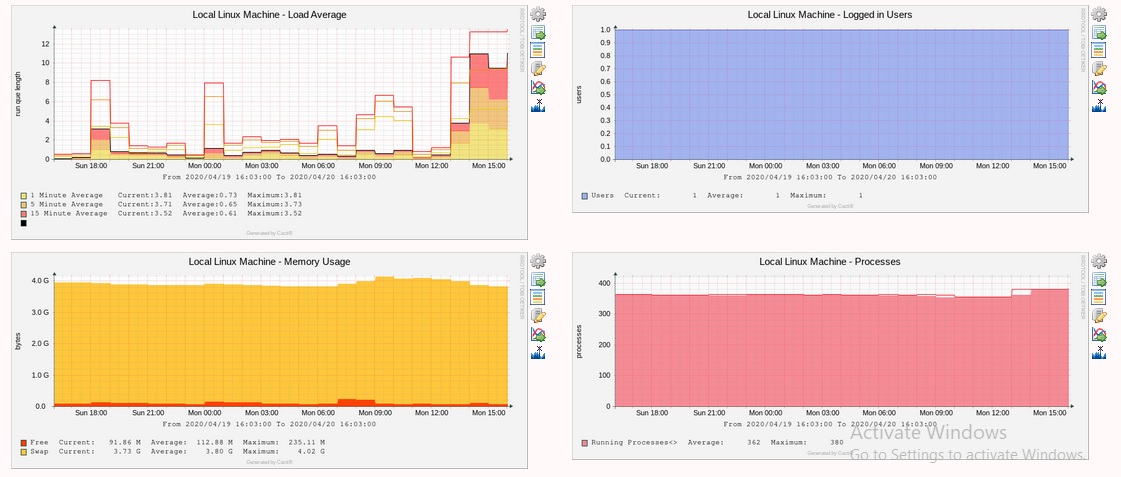Open the gear icon beside Processes graph
The width and height of the screenshot is (1121, 477).
[1099, 262]
